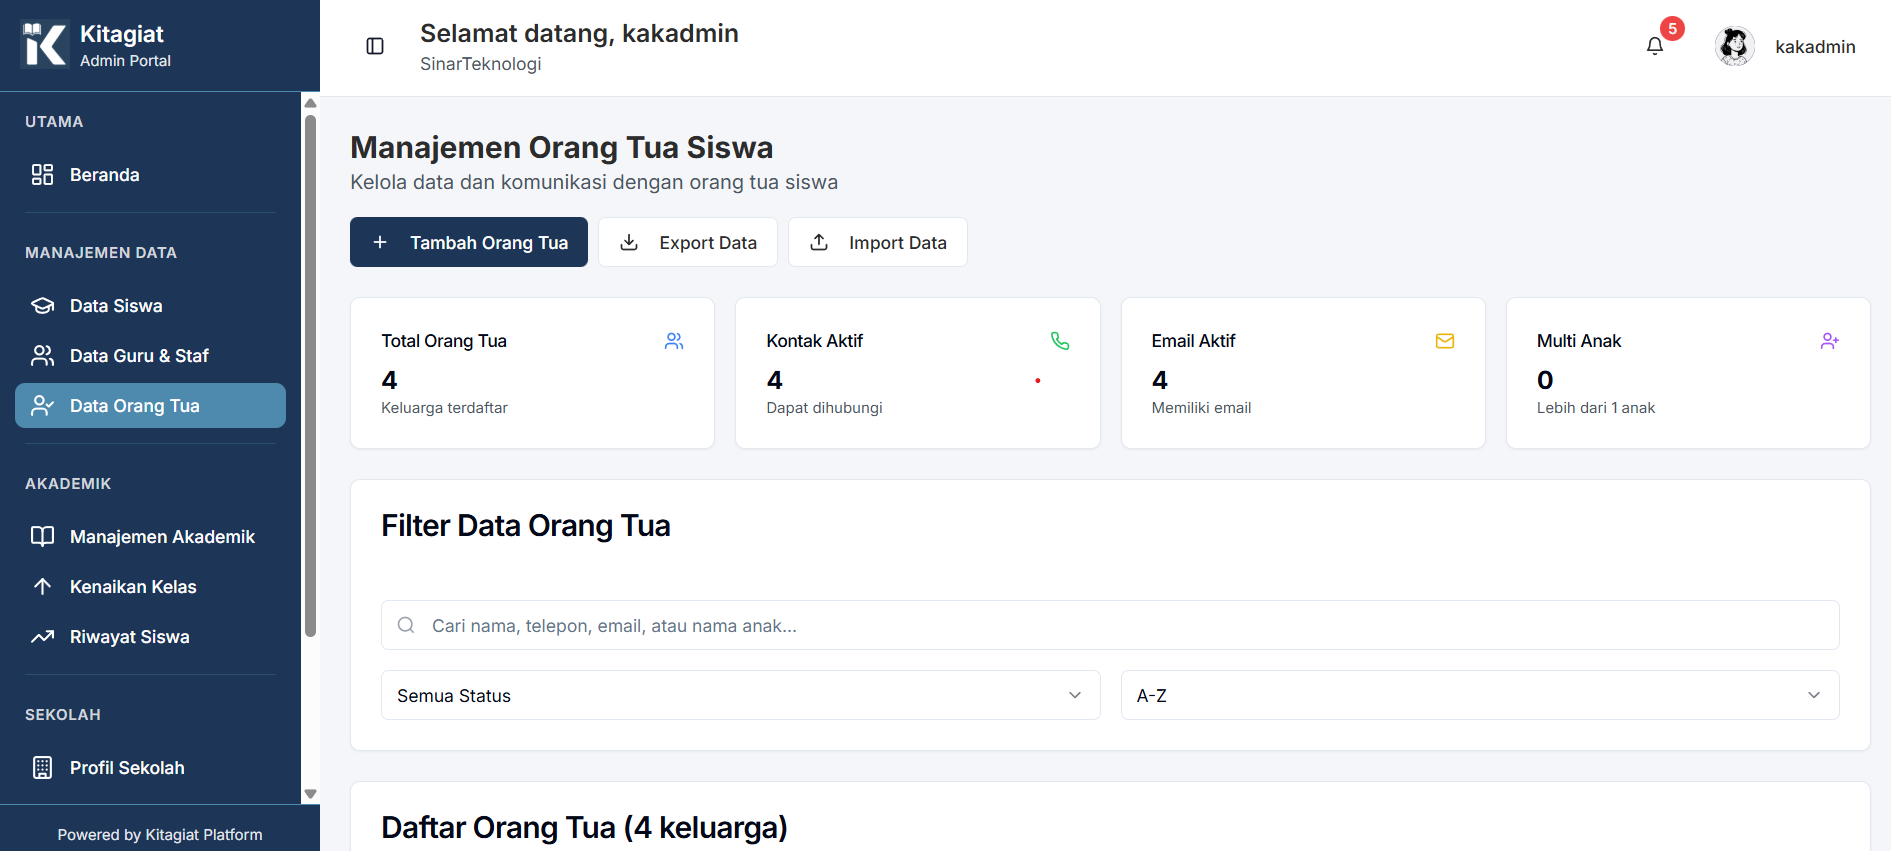Open Profil Sekolah menu item
This screenshot has width=1891, height=851.
click(150, 768)
